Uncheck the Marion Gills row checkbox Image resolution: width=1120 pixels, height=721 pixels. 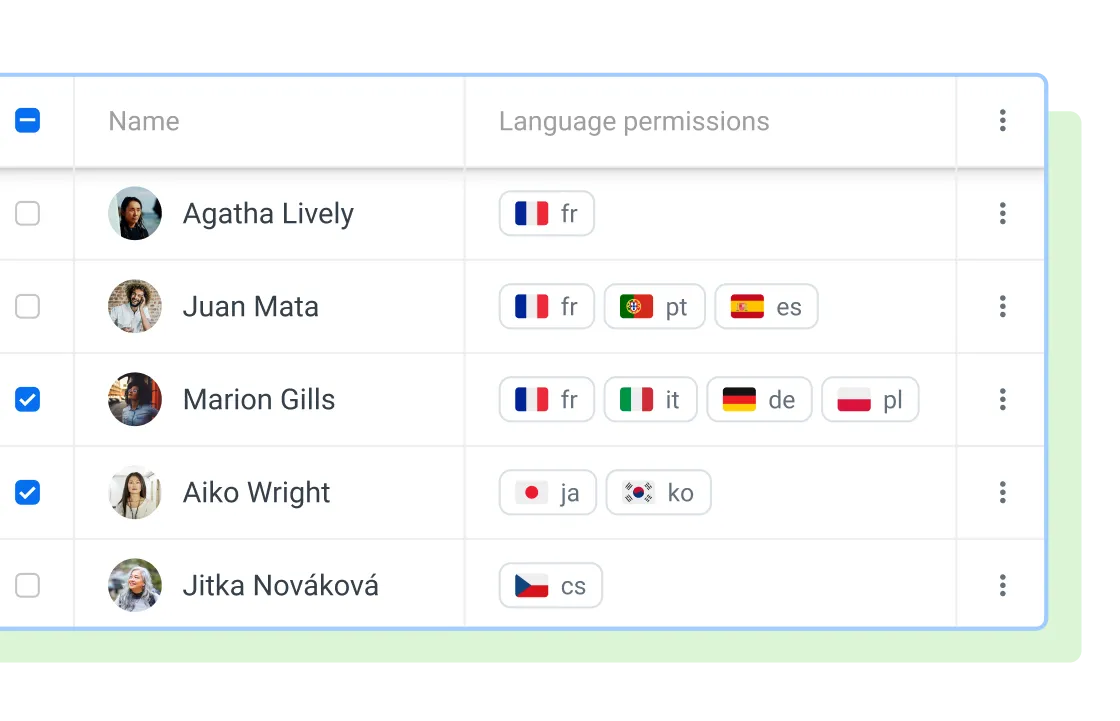[x=28, y=400]
